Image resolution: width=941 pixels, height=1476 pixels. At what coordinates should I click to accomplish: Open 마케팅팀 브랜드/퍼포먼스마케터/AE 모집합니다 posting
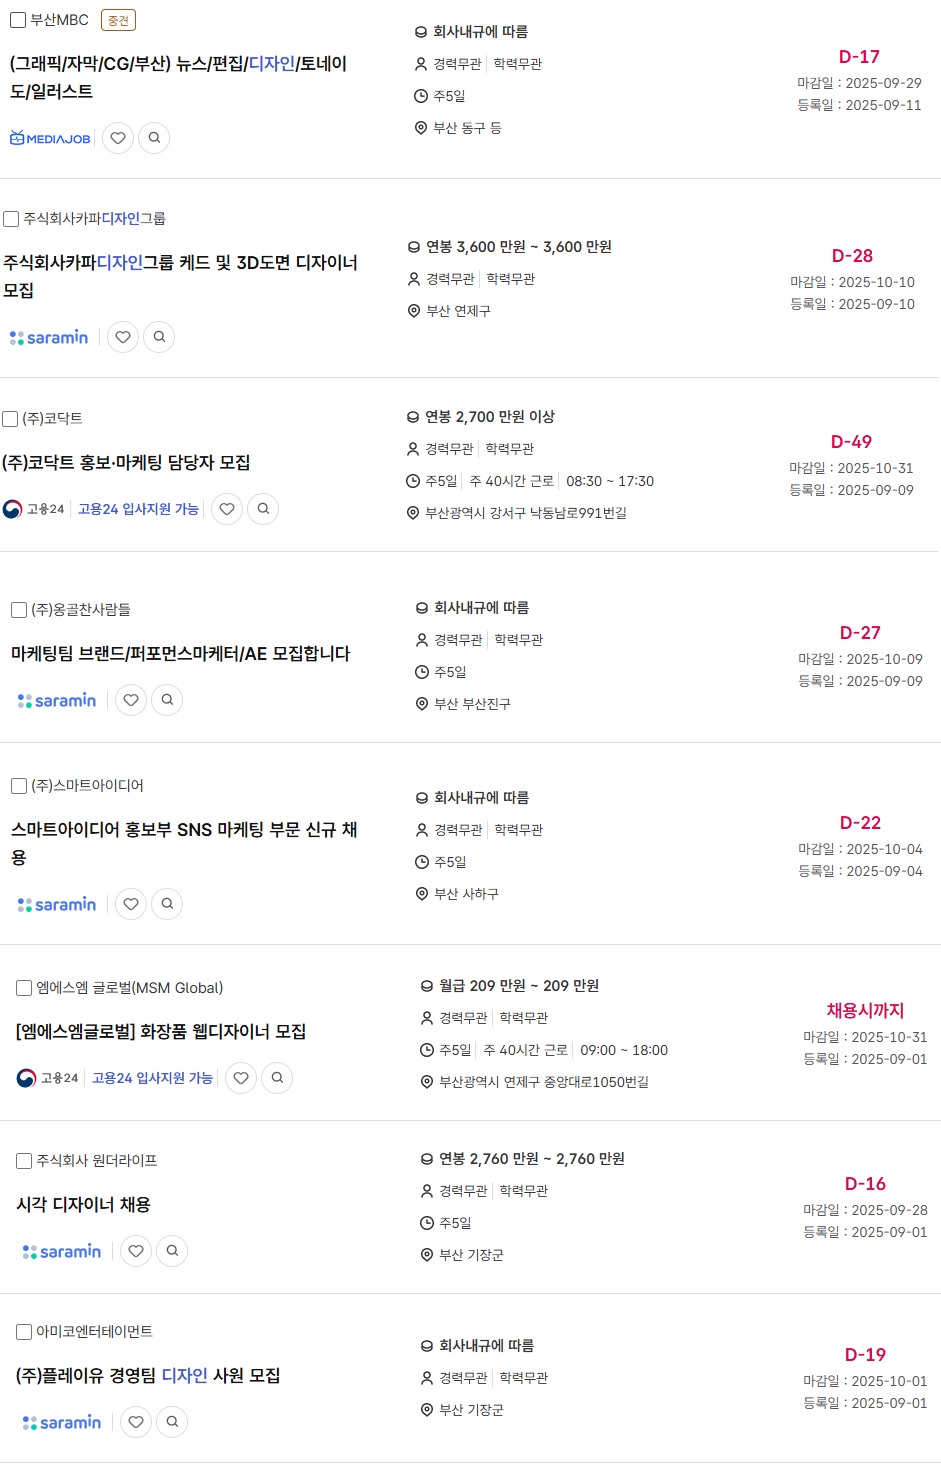[180, 654]
